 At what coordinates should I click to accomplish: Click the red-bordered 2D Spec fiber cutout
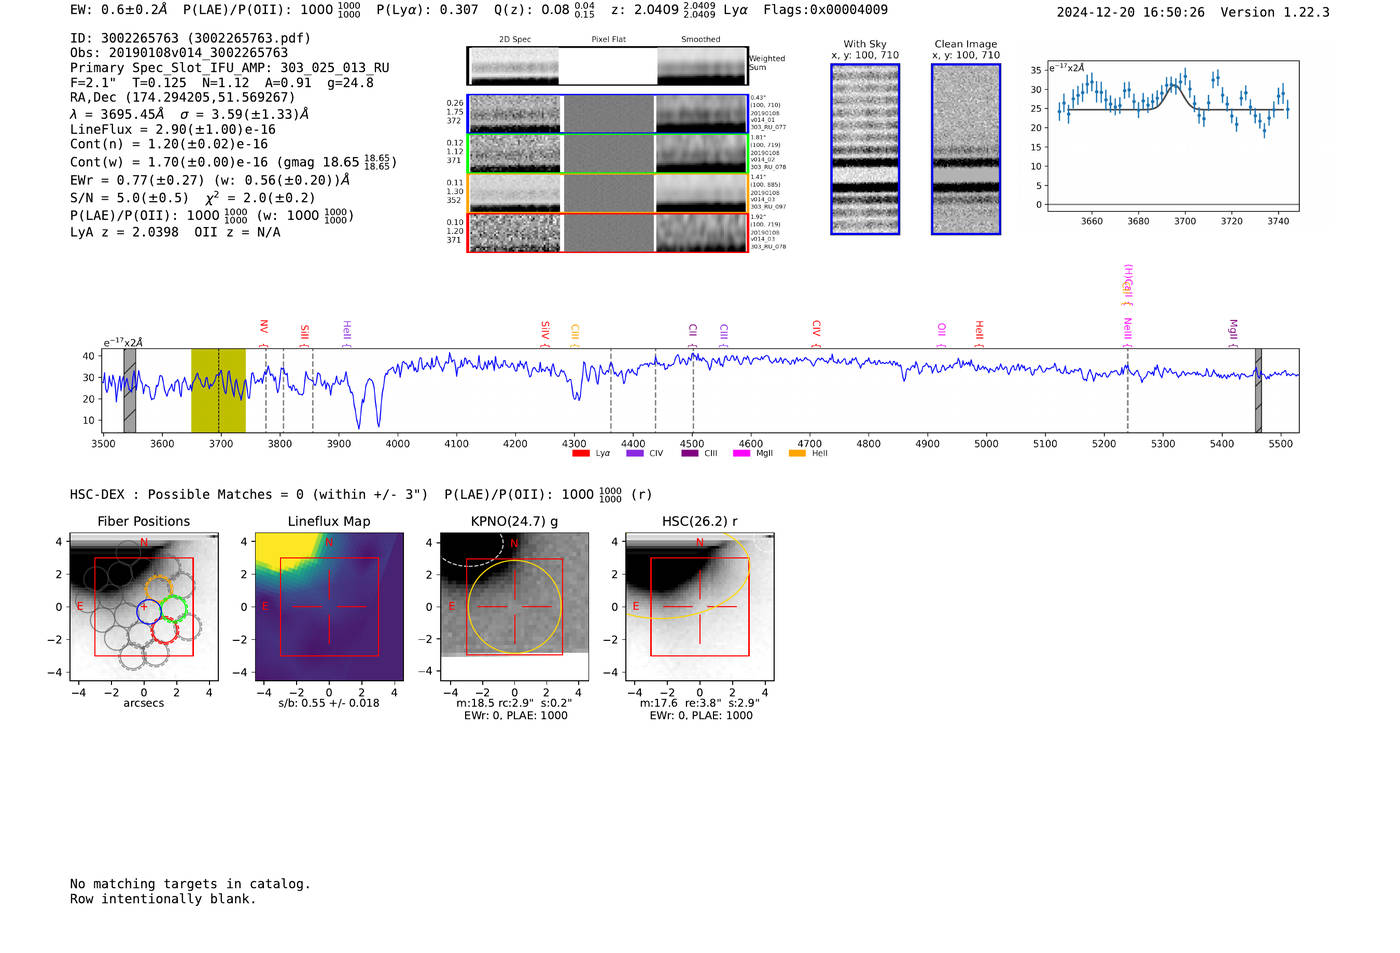click(514, 233)
